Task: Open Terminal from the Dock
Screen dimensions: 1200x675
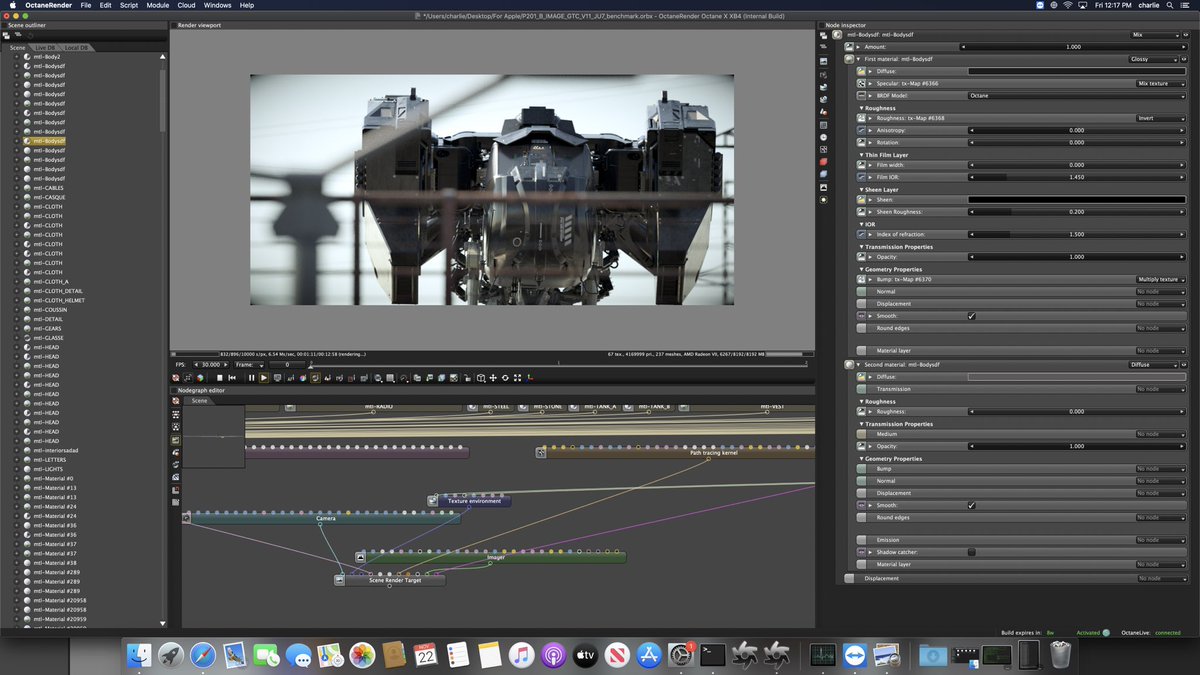Action: coord(712,655)
